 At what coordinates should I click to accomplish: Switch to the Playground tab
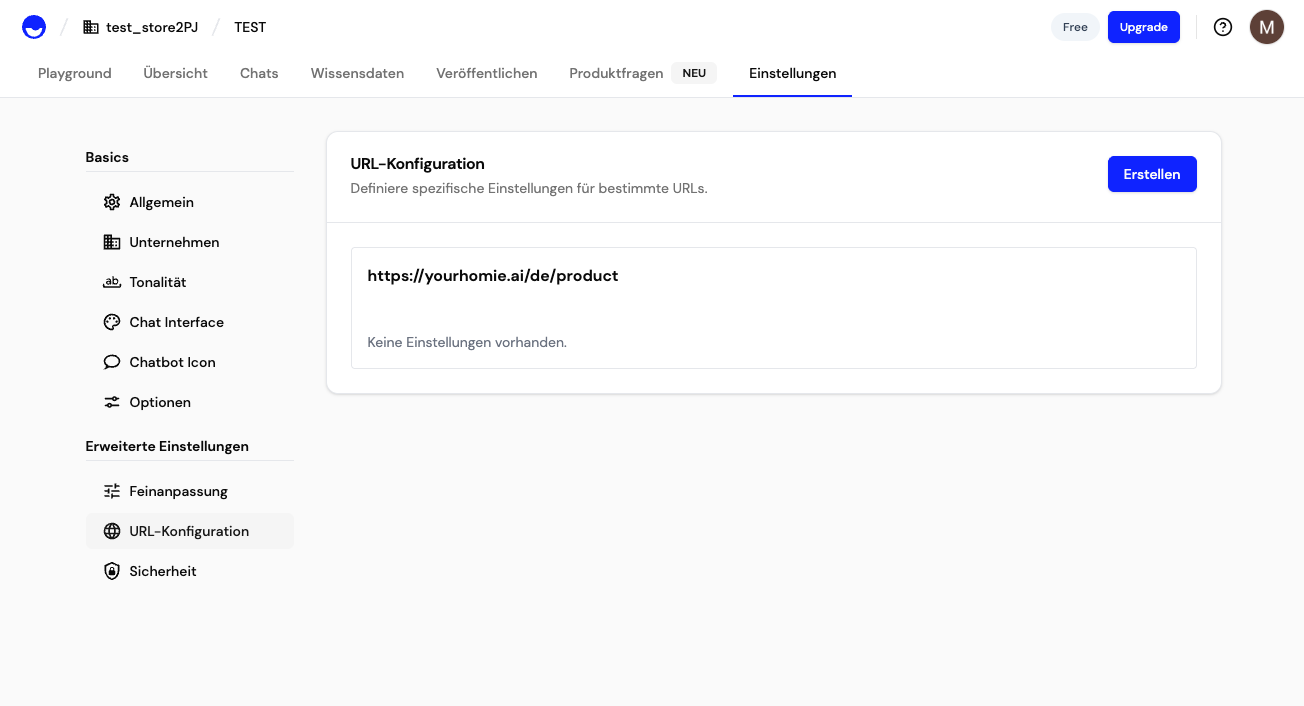[74, 73]
